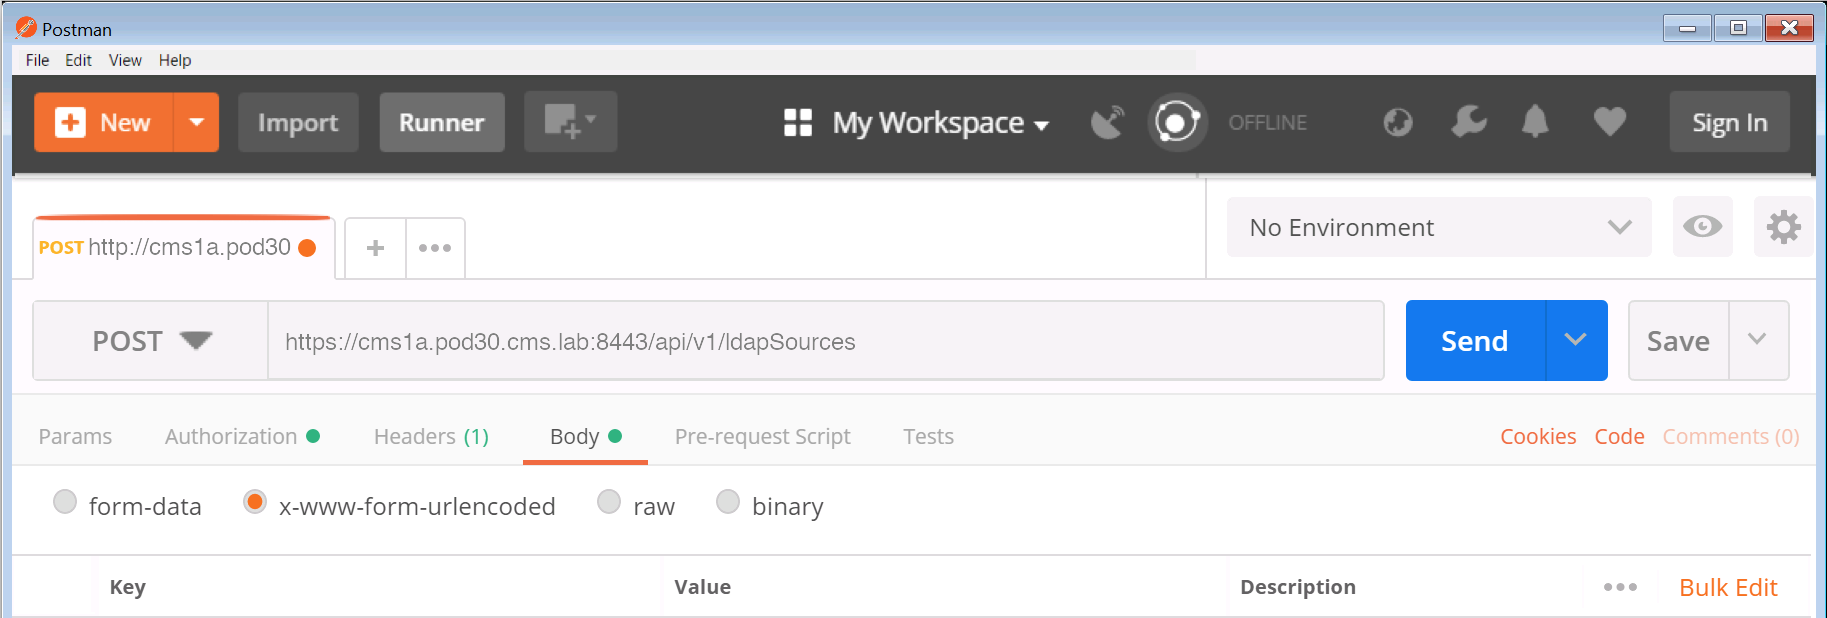
Task: Select the form-data radio button
Action: click(x=65, y=502)
